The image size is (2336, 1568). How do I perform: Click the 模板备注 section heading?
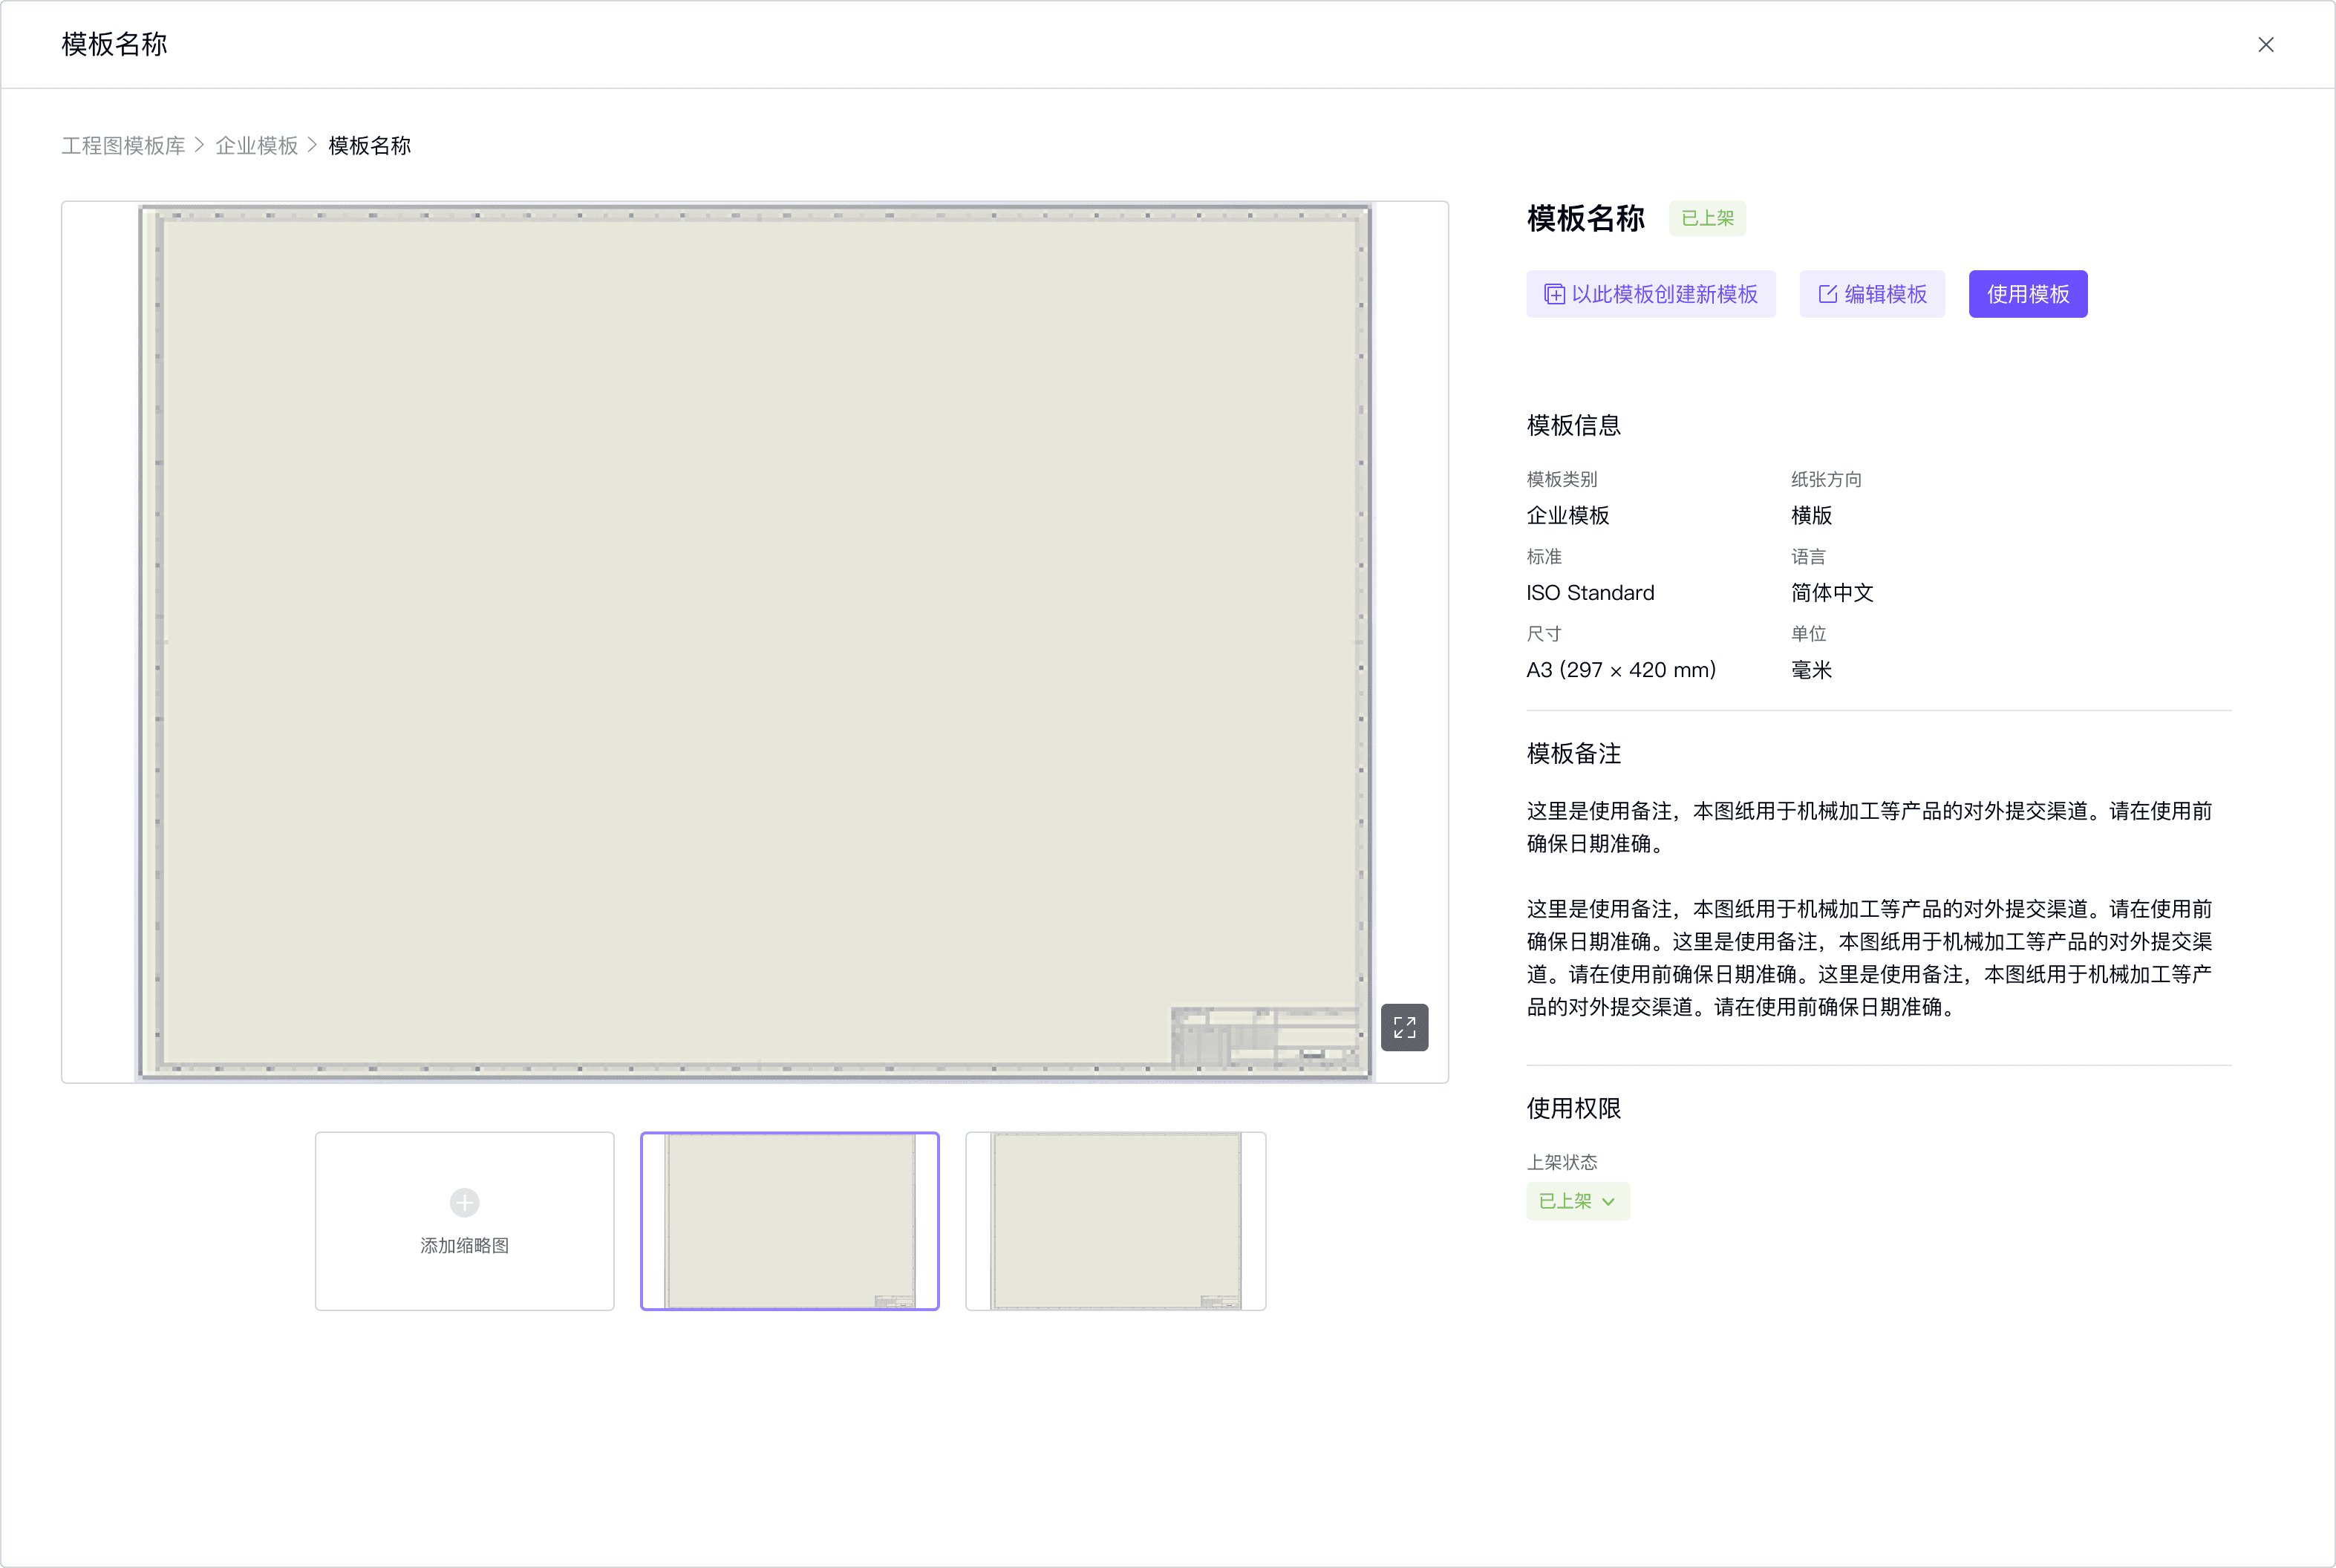tap(1573, 754)
